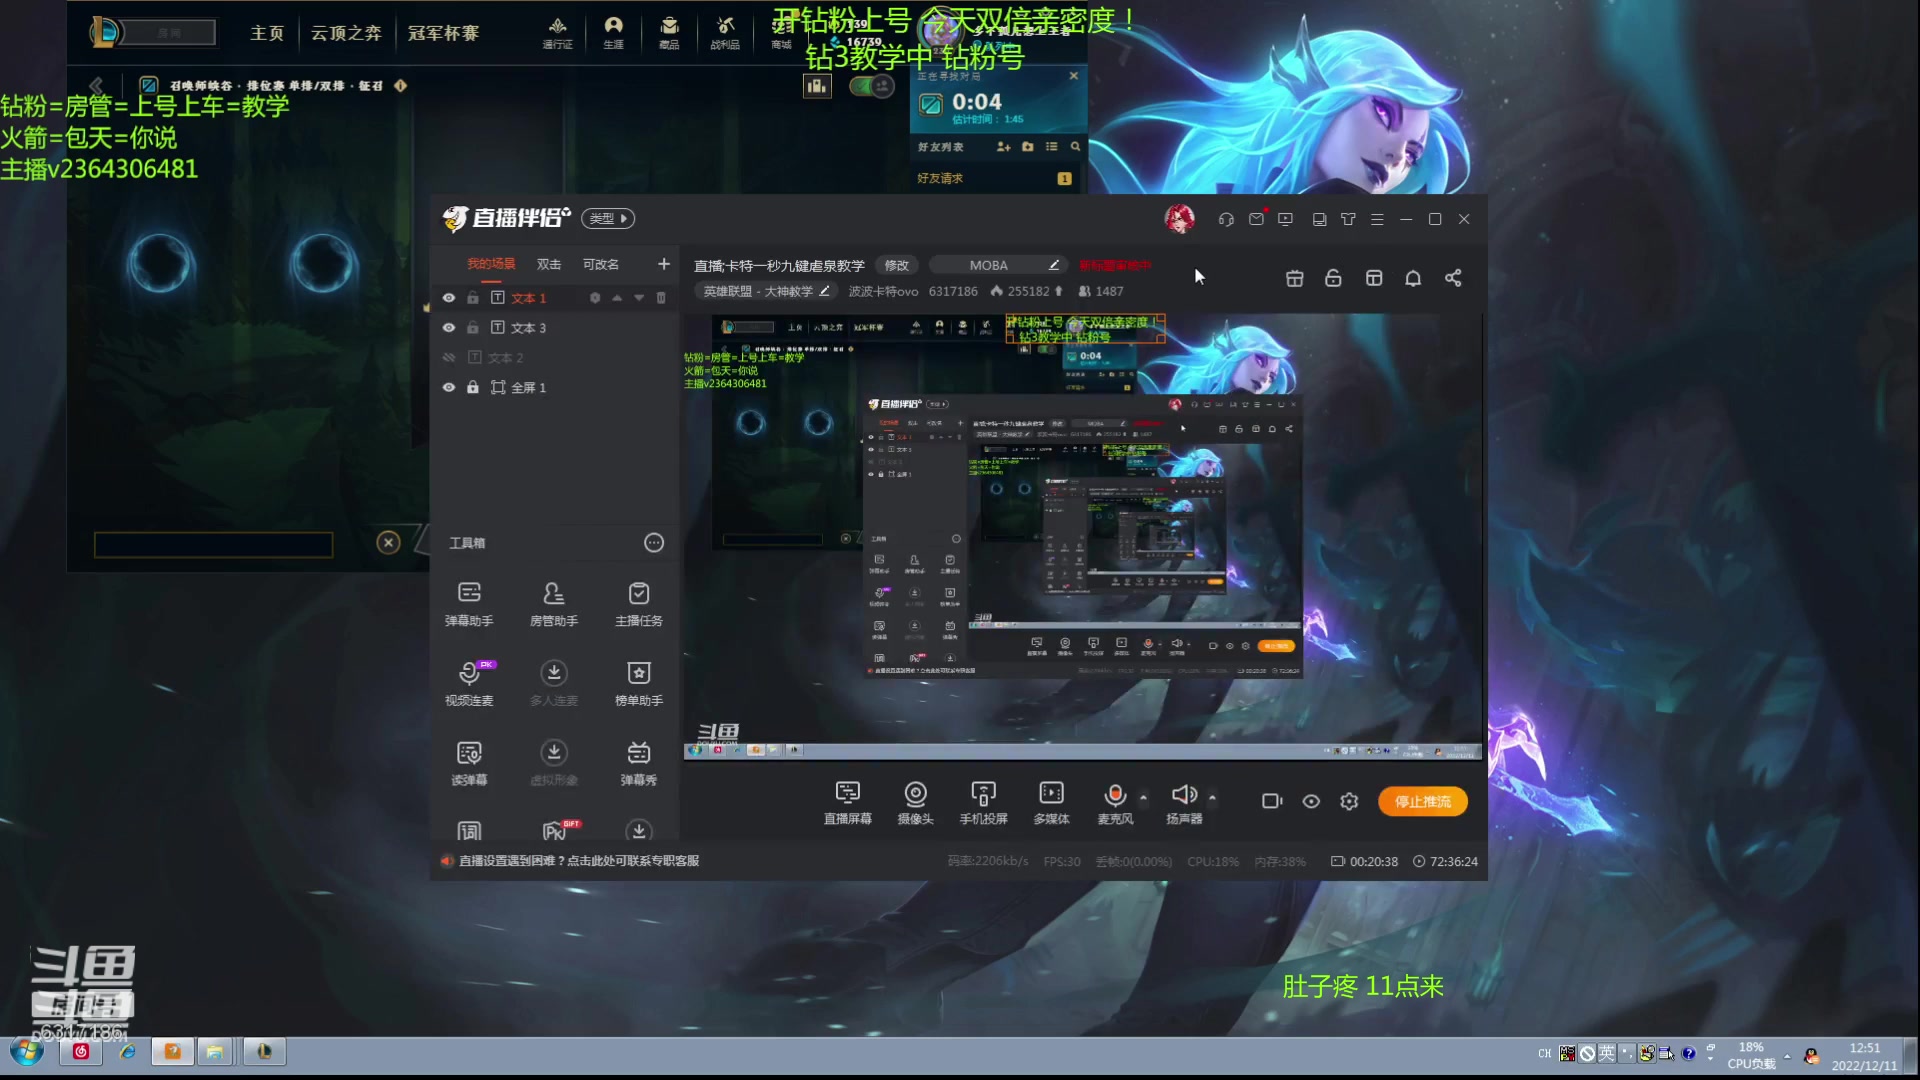Viewport: 1920px width, 1080px height.
Task: Move 文本 1 source down
Action: pyautogui.click(x=639, y=298)
